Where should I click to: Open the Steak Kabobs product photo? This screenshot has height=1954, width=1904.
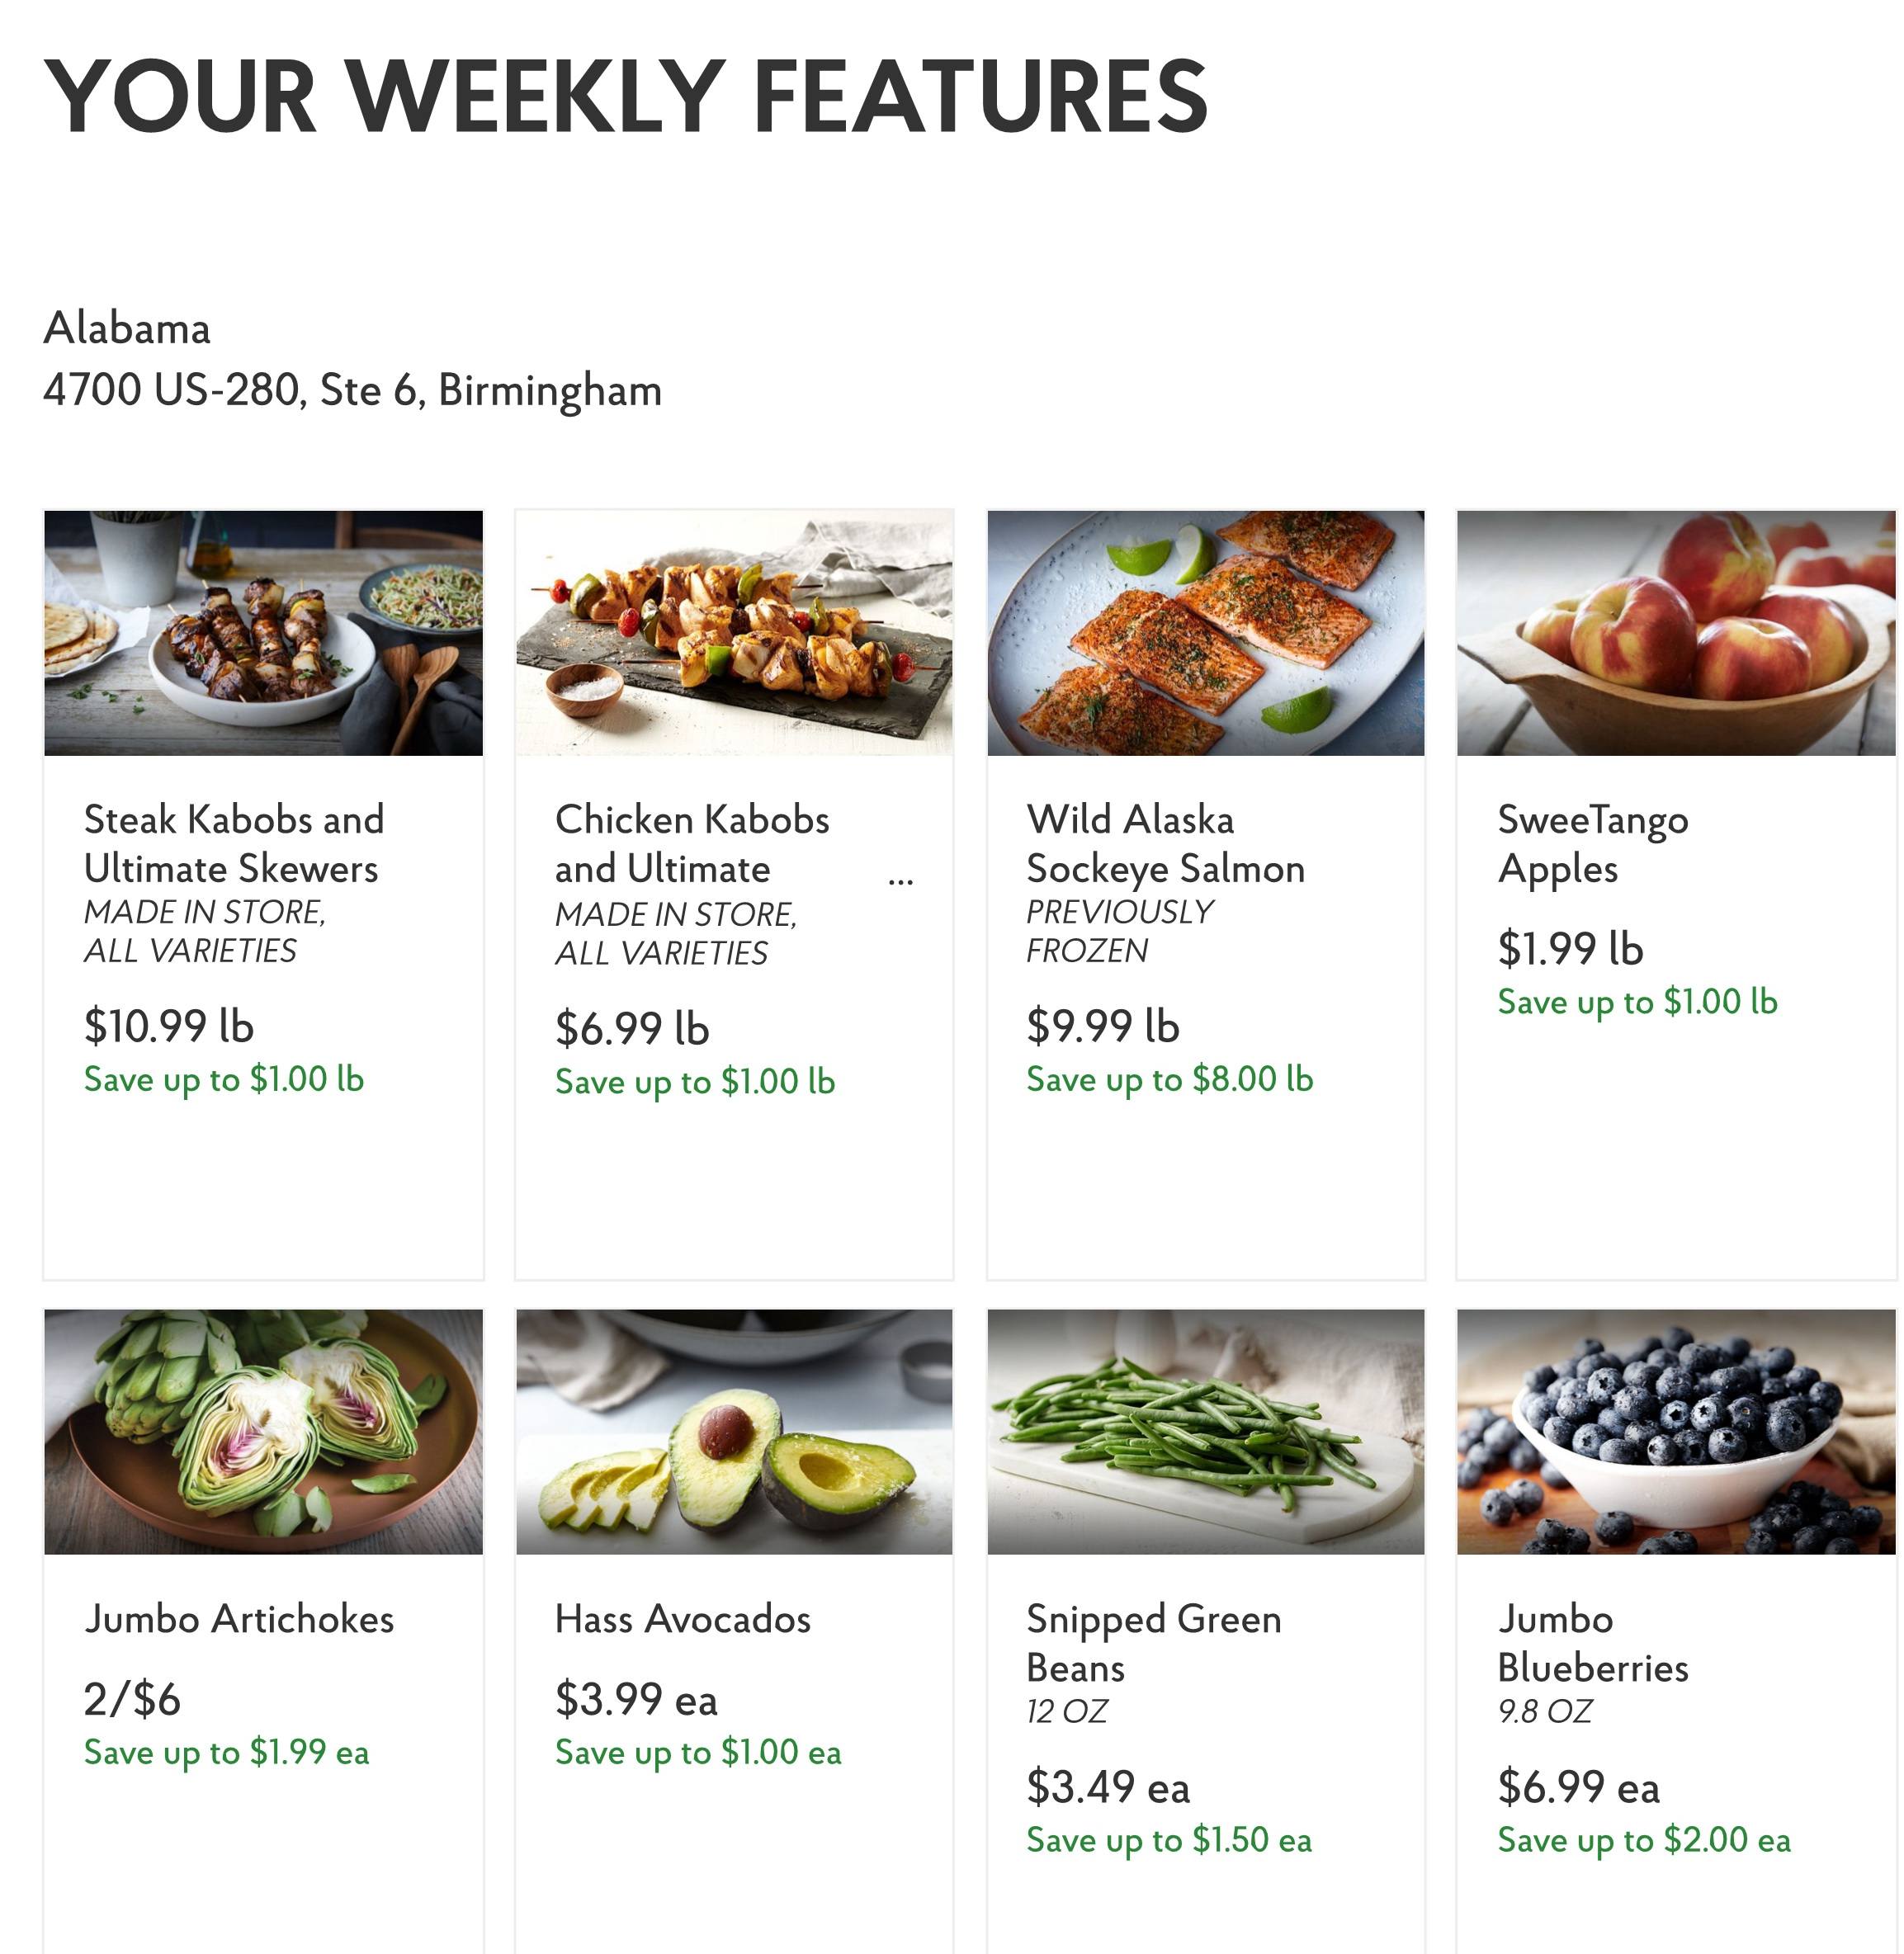[x=263, y=633]
